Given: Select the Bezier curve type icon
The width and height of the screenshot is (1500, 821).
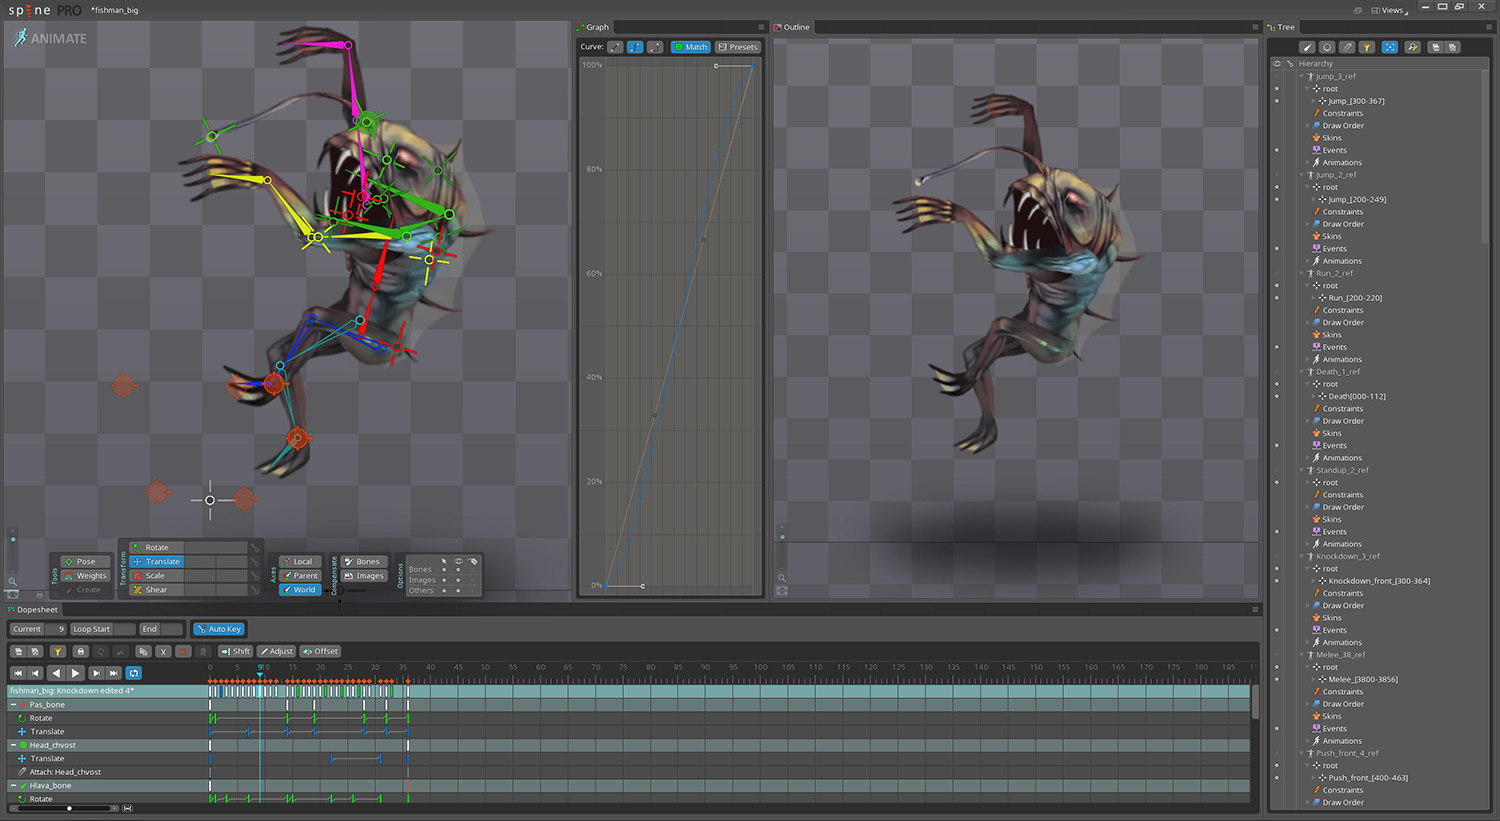Looking at the screenshot, I should pyautogui.click(x=635, y=47).
